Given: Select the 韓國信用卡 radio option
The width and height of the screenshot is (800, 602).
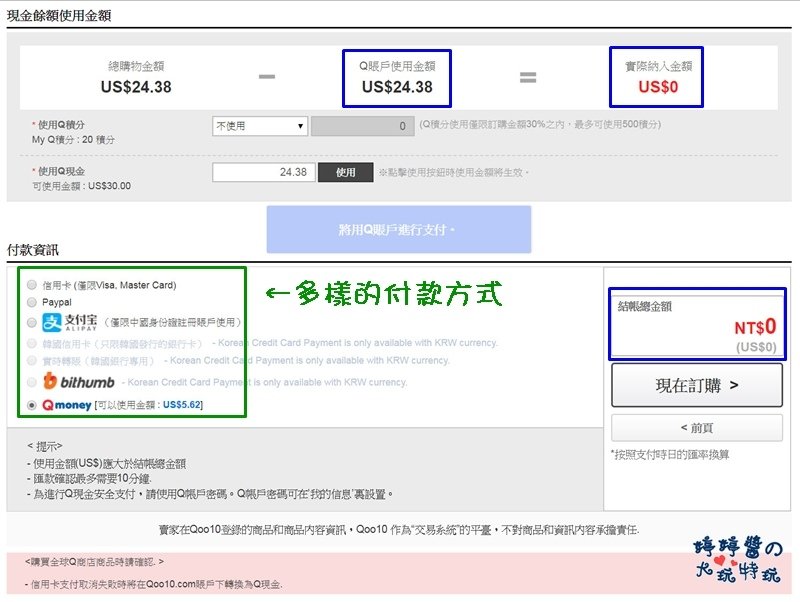Looking at the screenshot, I should tap(32, 343).
